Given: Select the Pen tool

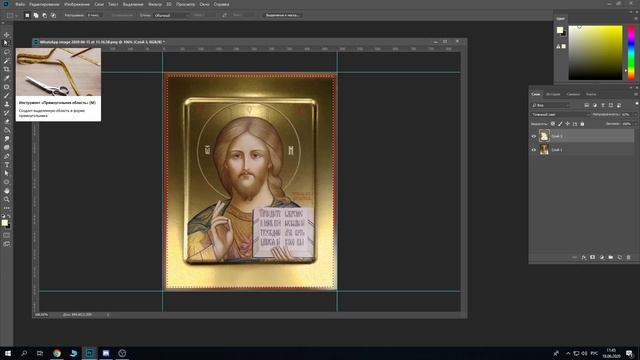Looking at the screenshot, I should 7,156.
